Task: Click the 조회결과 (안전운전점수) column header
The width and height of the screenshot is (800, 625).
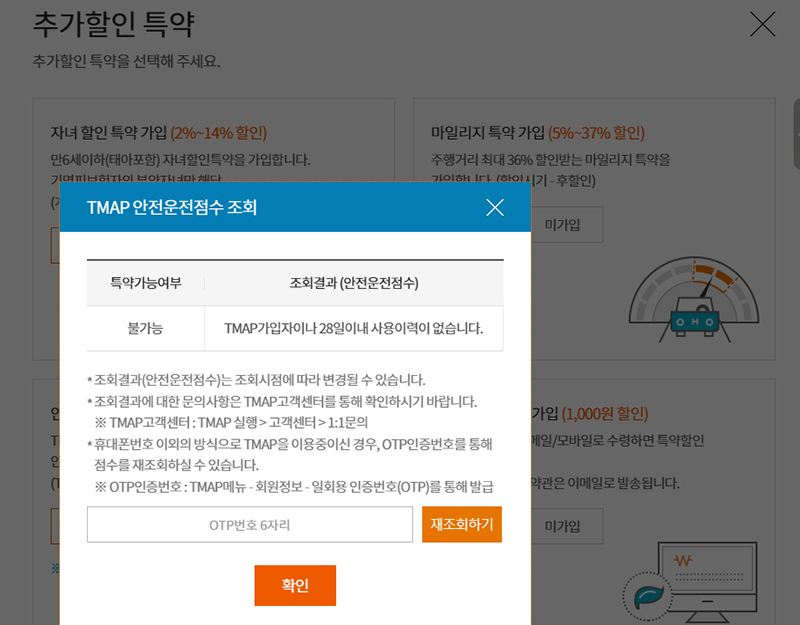Action: pos(354,283)
